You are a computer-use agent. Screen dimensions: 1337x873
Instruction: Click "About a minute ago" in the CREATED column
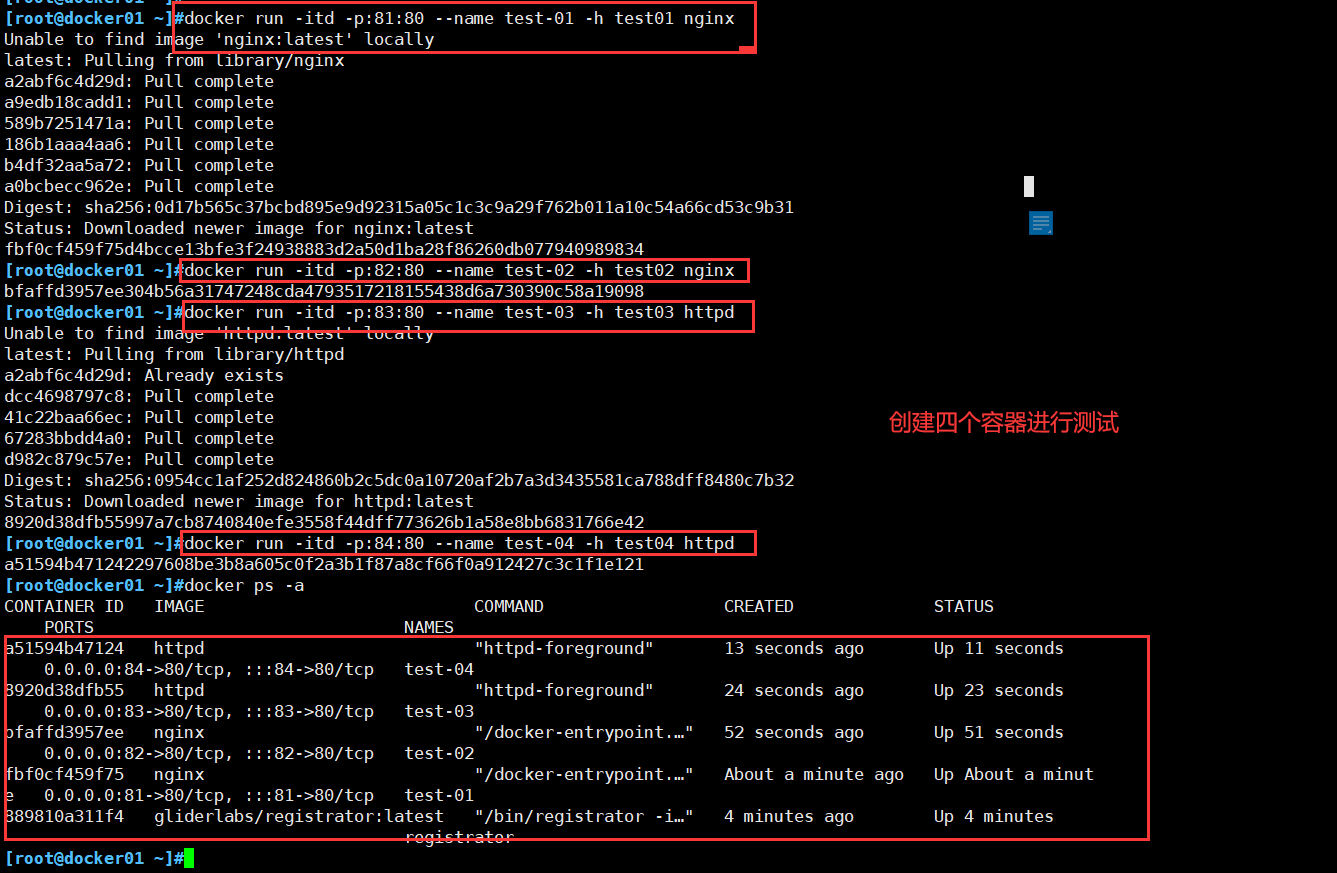(814, 774)
